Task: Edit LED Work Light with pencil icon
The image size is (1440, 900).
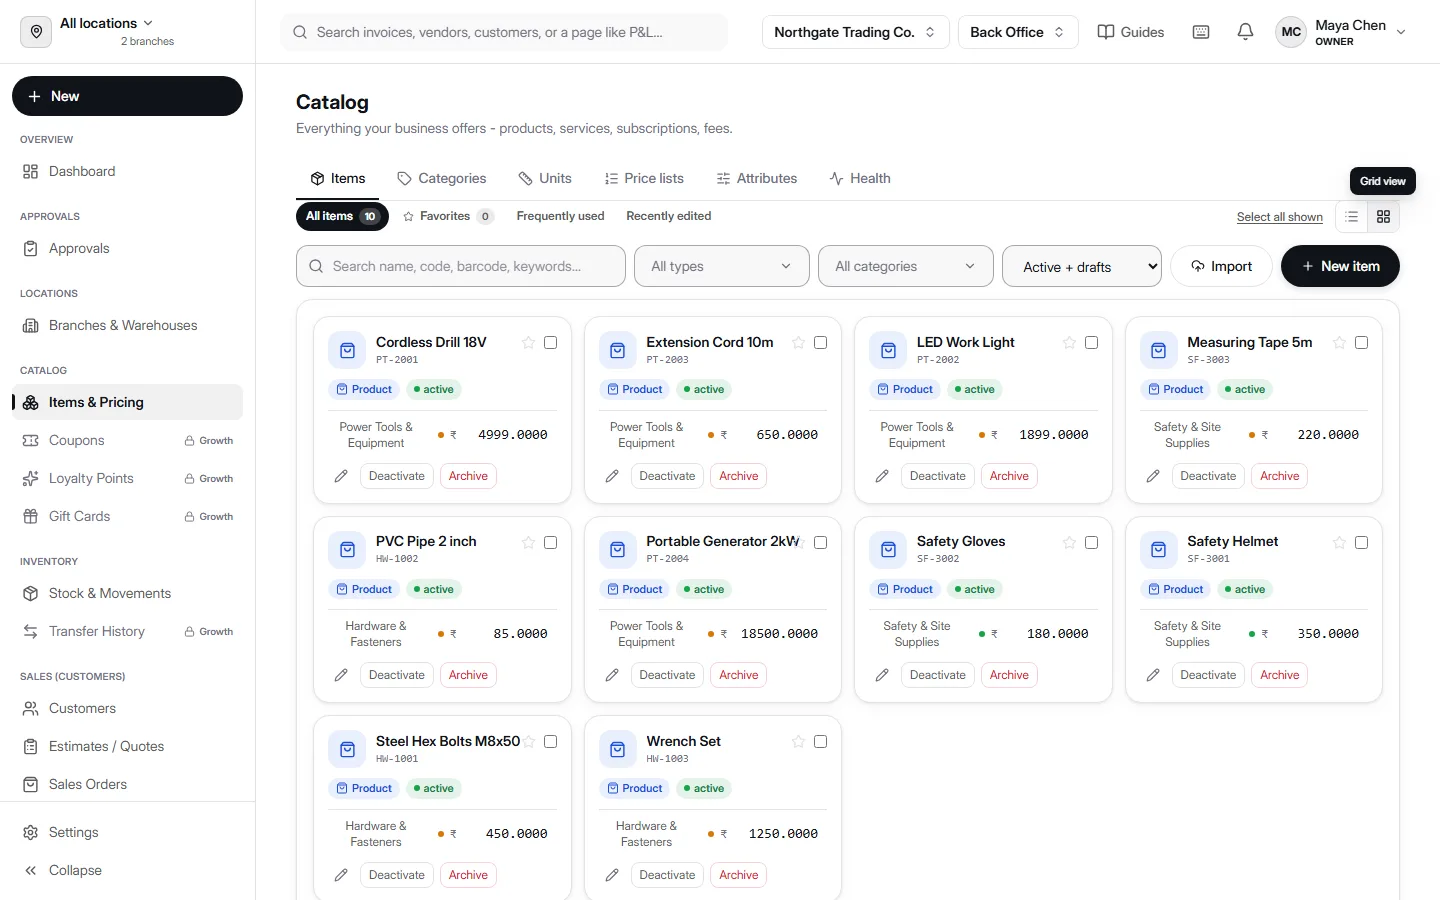Action: pos(882,476)
